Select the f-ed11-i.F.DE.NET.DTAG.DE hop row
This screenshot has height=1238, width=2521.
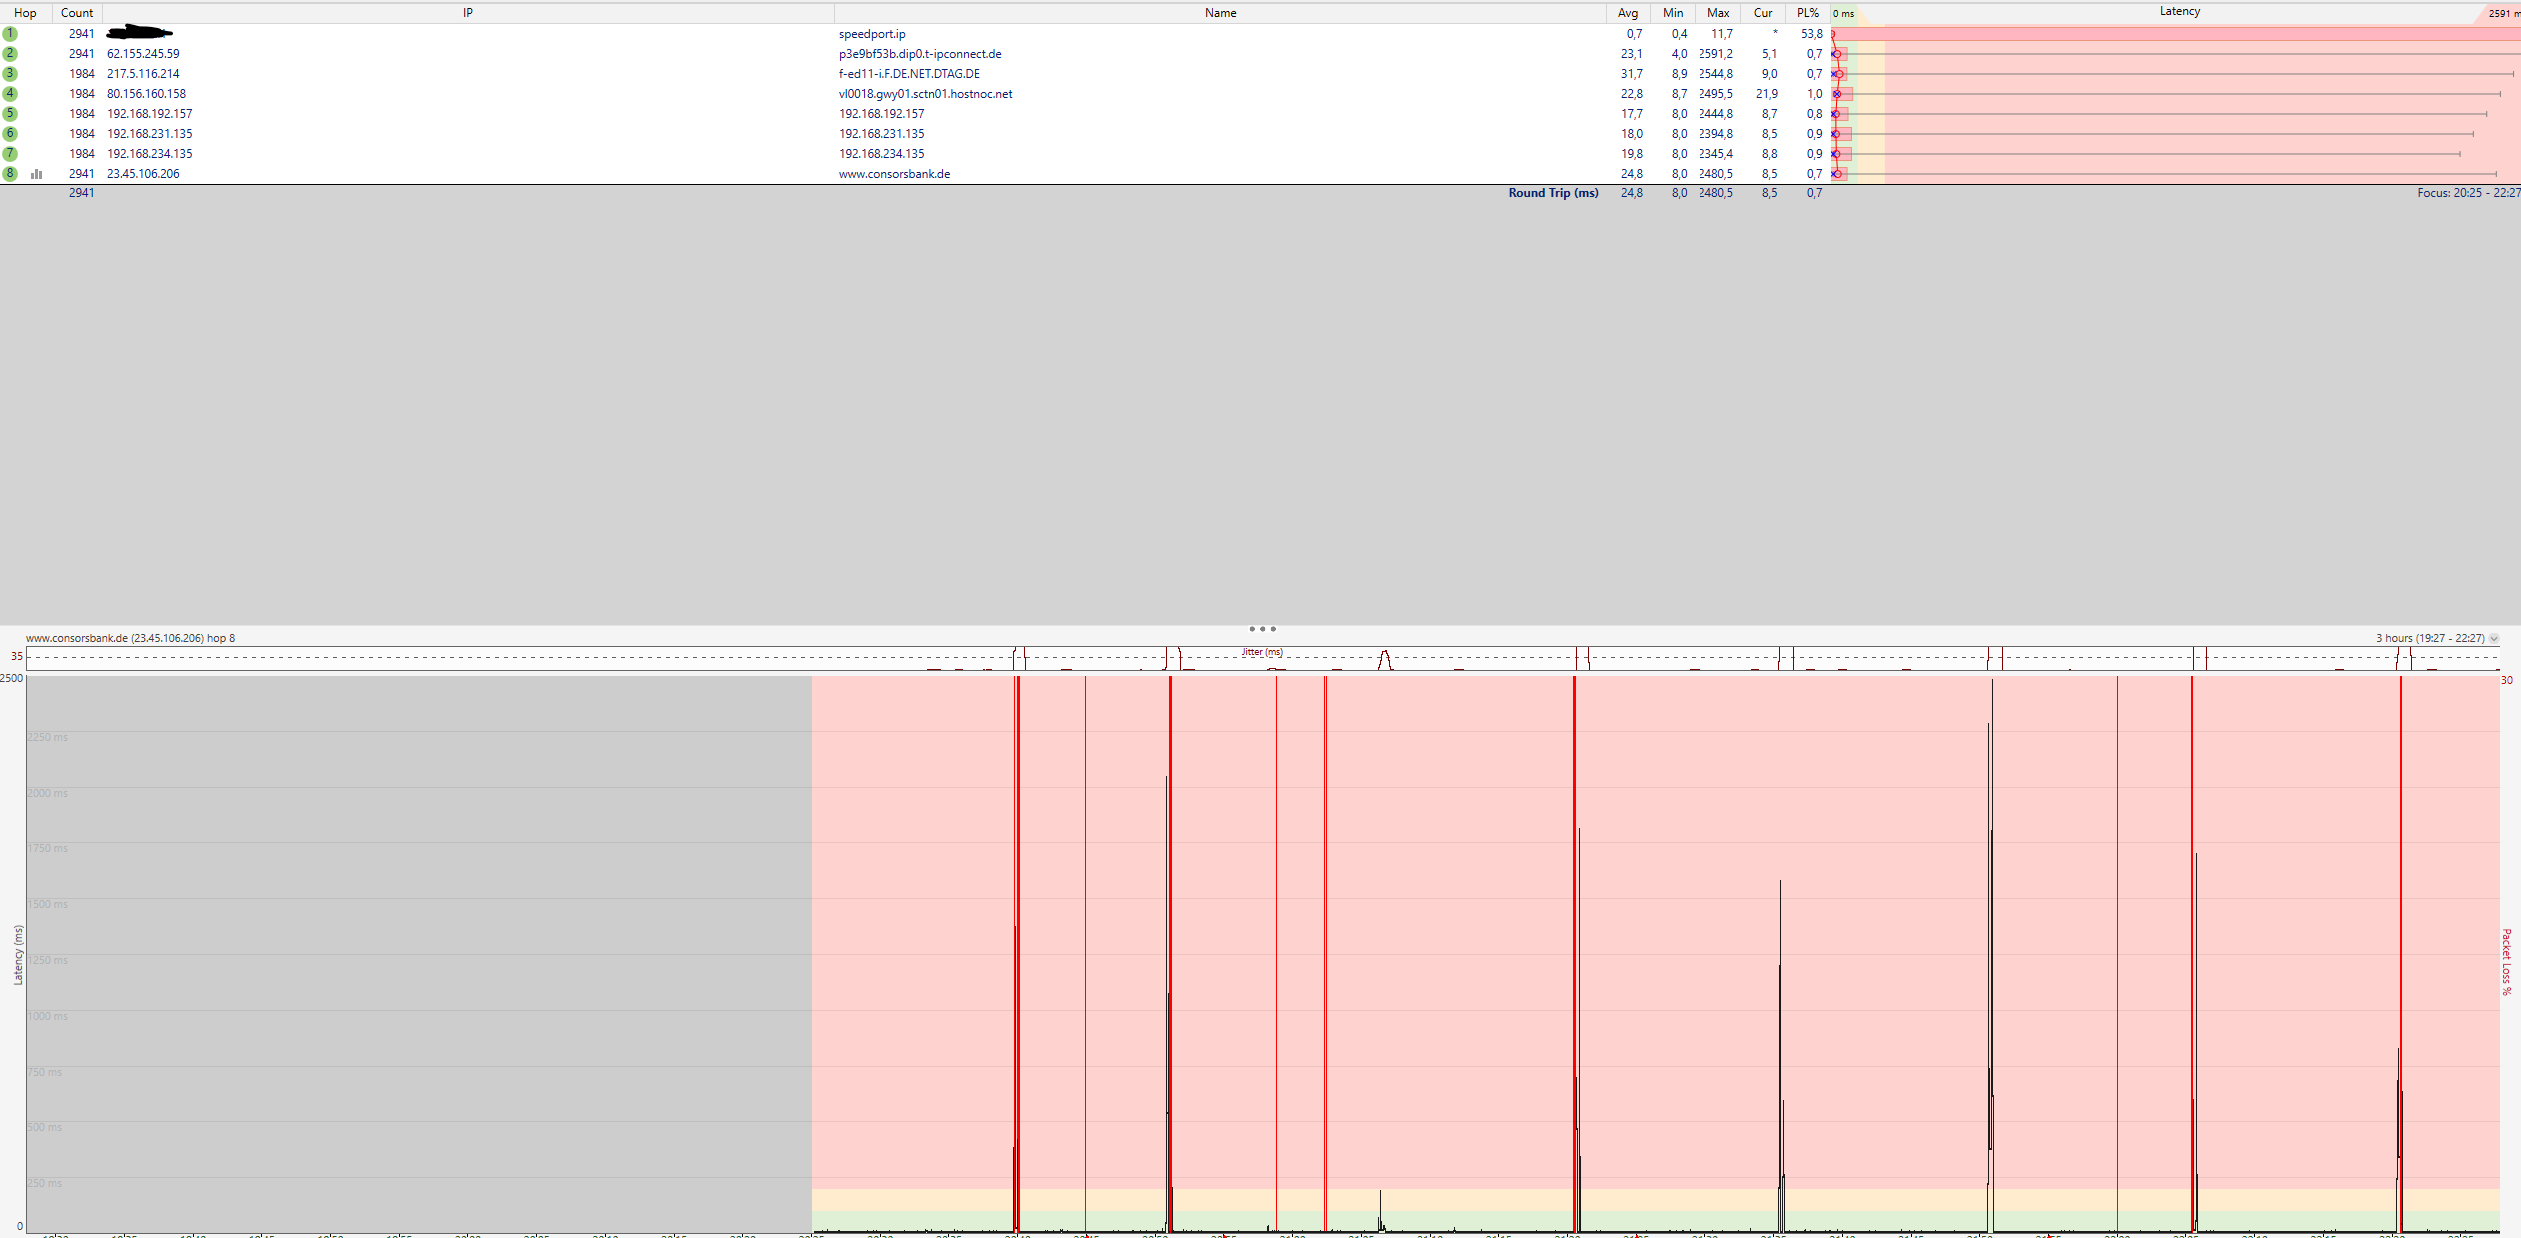click(x=909, y=74)
